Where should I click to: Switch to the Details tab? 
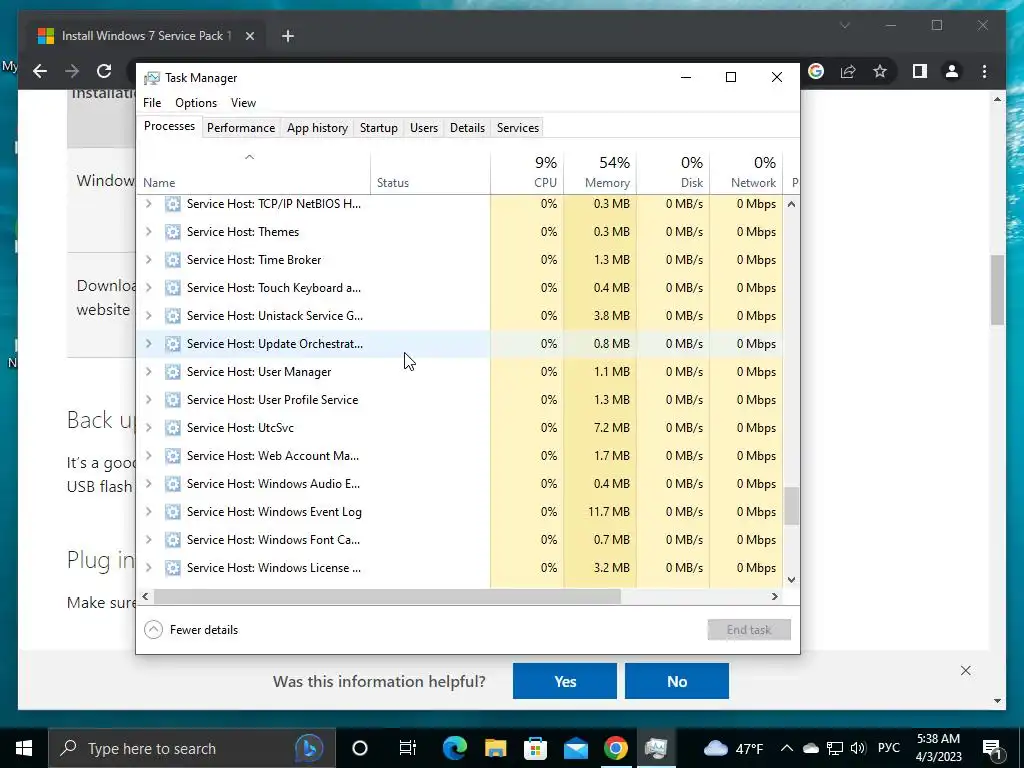pos(468,128)
